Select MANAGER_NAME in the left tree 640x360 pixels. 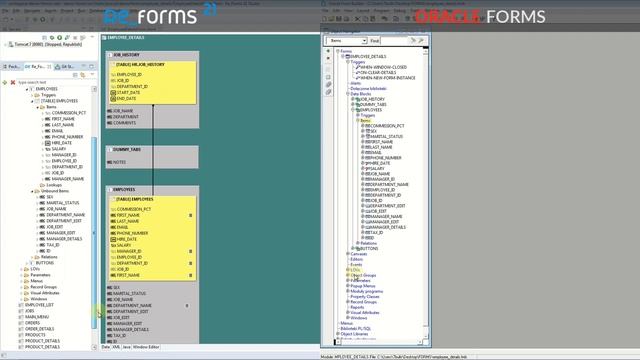[67, 179]
